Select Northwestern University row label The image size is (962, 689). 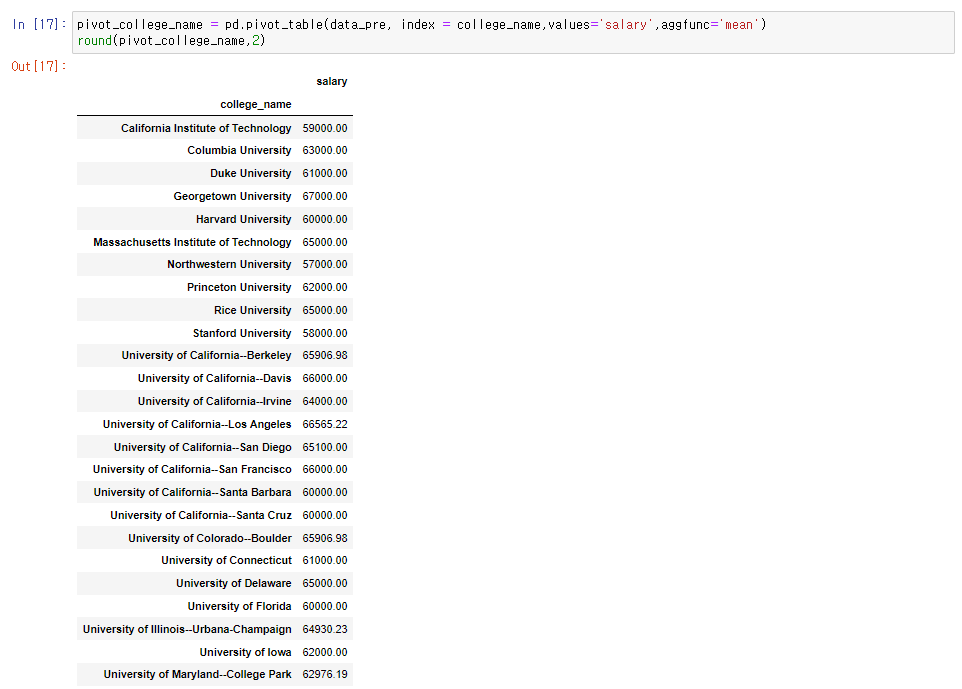tap(229, 264)
